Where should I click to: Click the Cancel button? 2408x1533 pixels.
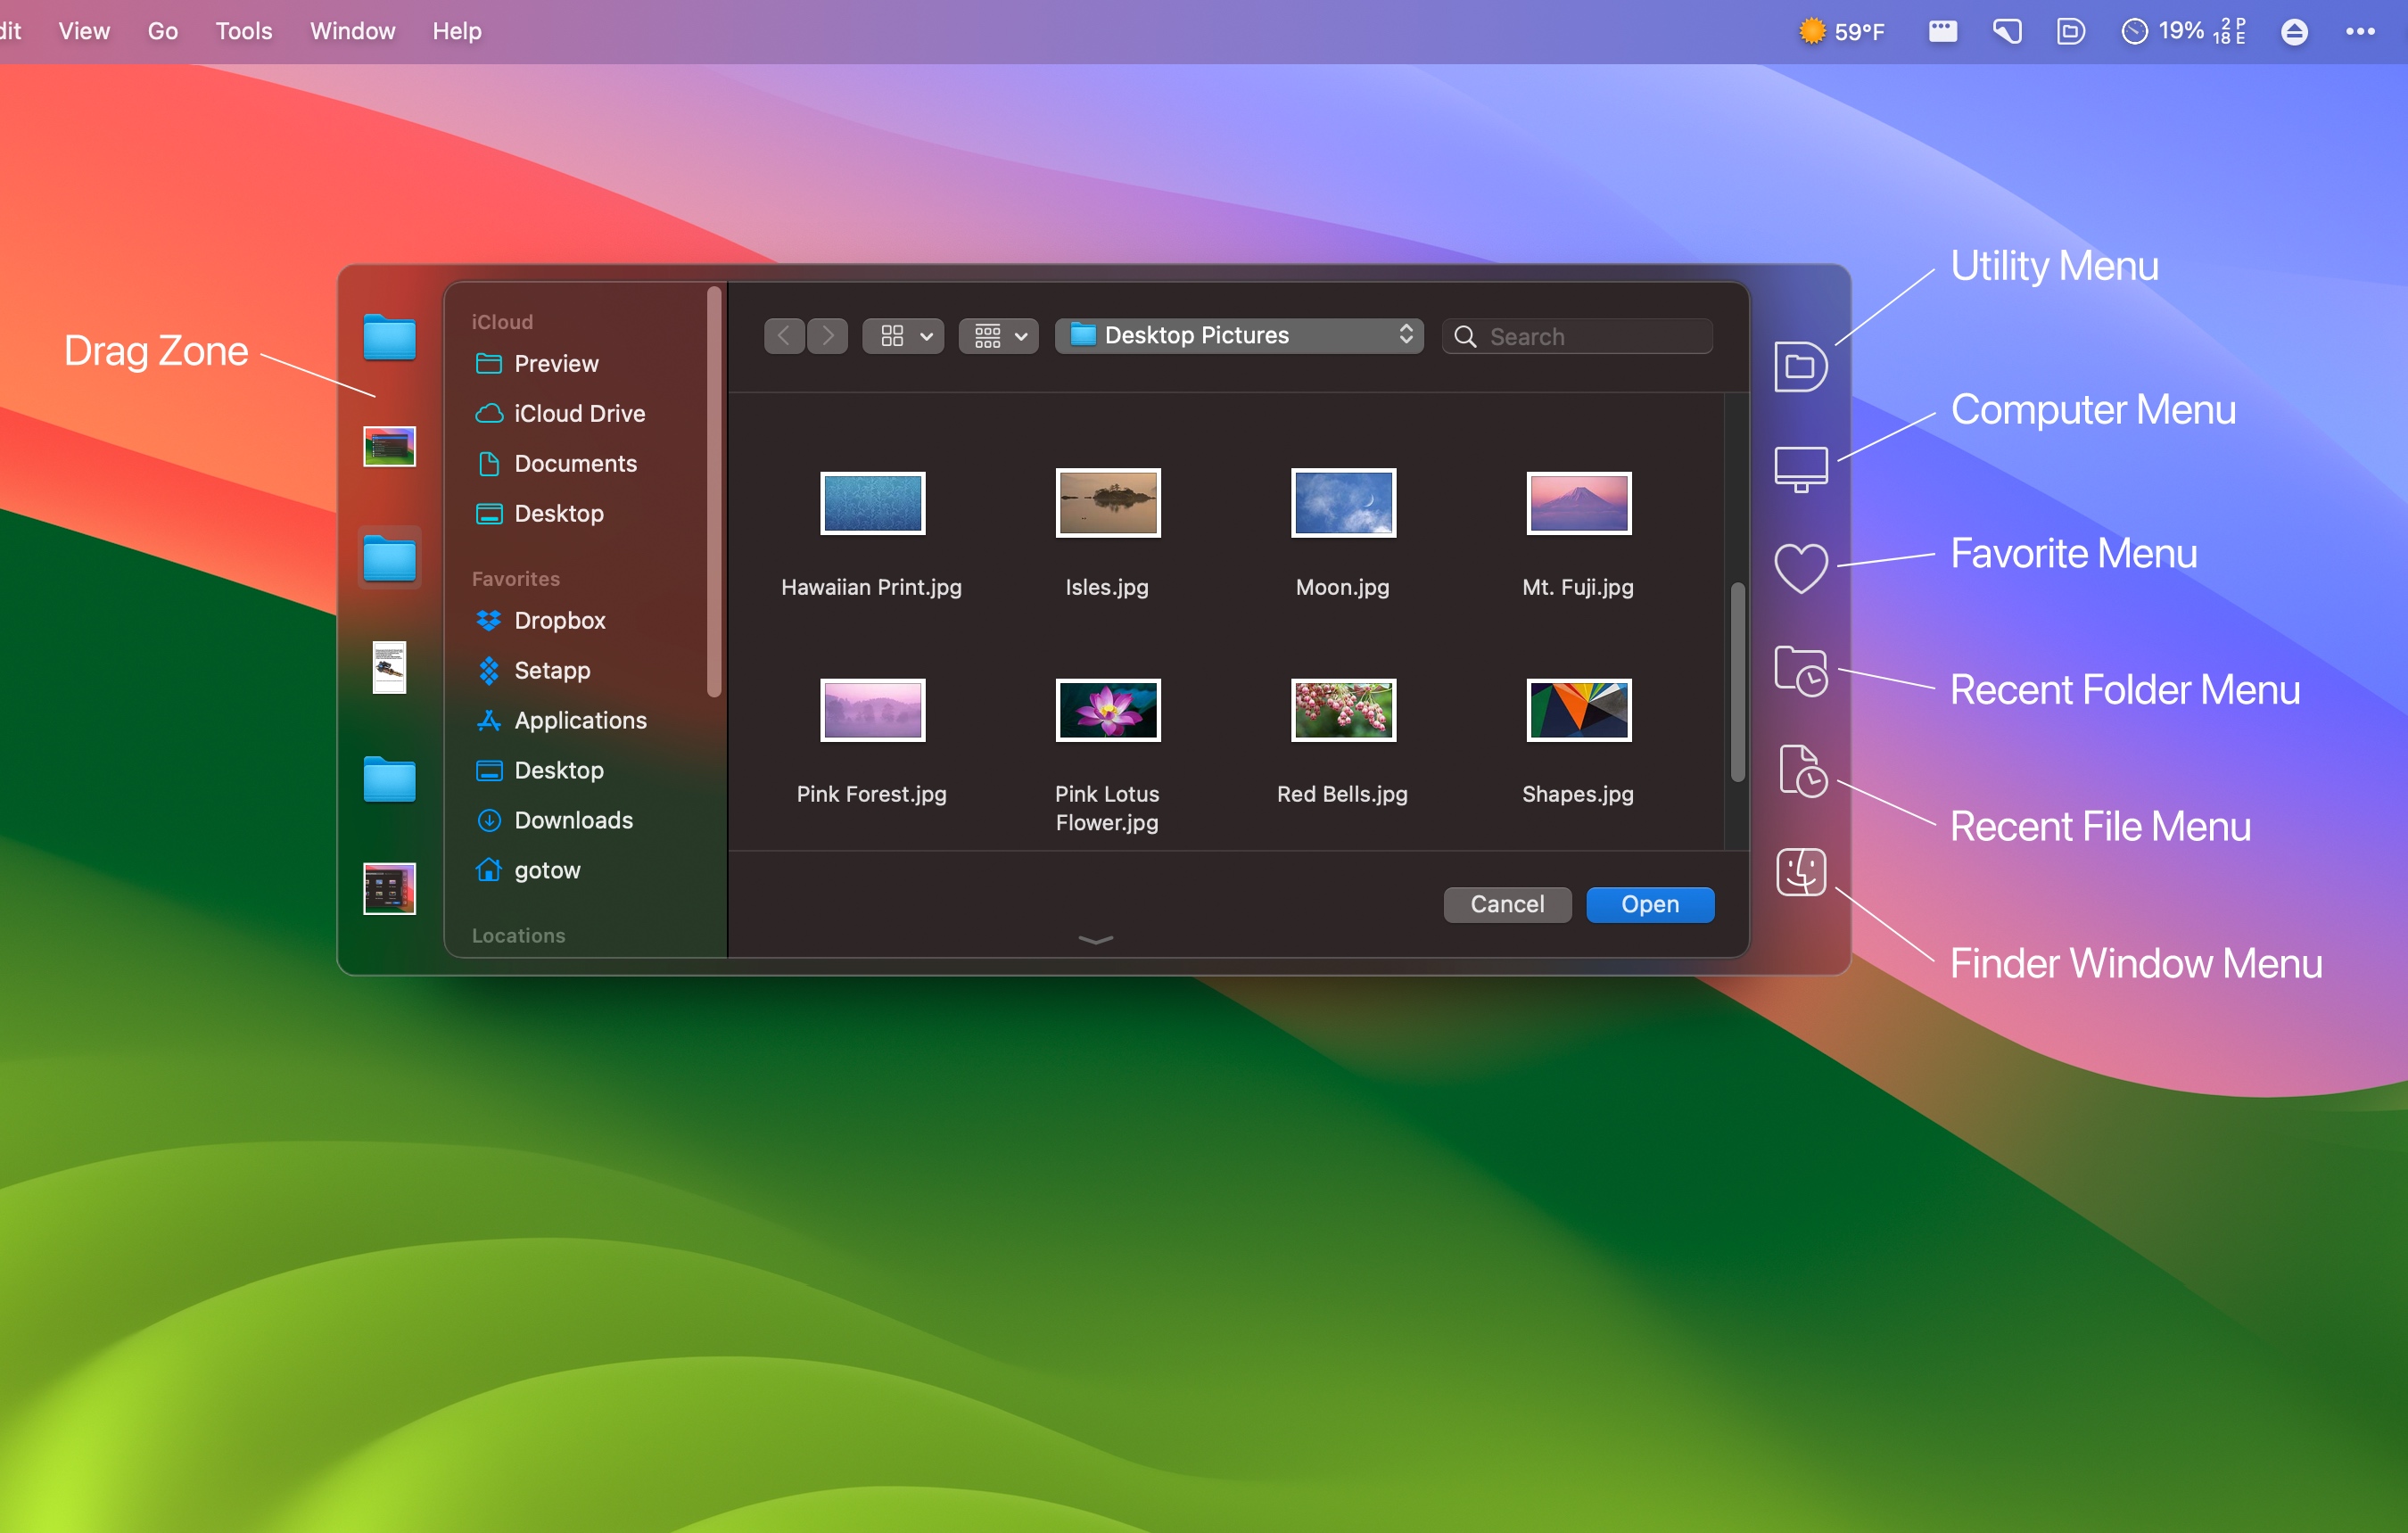[1507, 904]
